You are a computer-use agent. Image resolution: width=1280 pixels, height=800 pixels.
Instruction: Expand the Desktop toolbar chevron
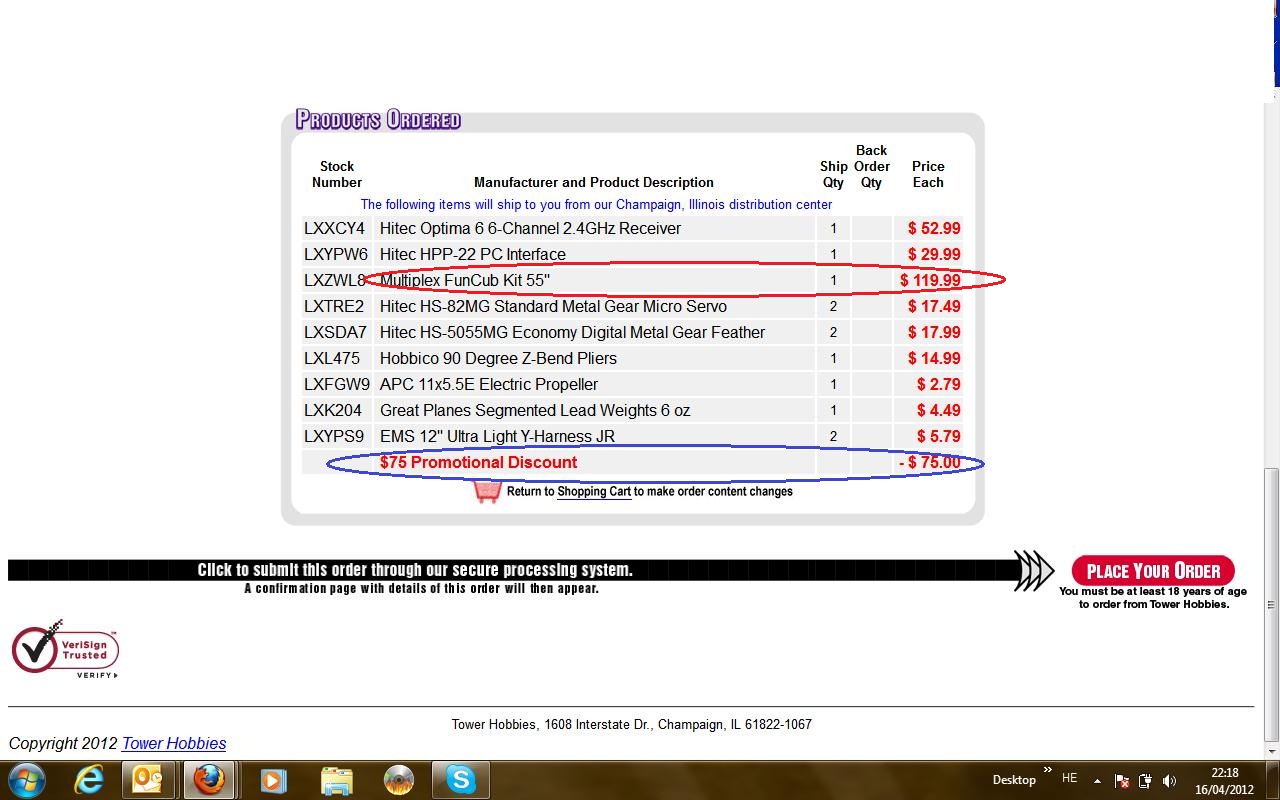1047,770
